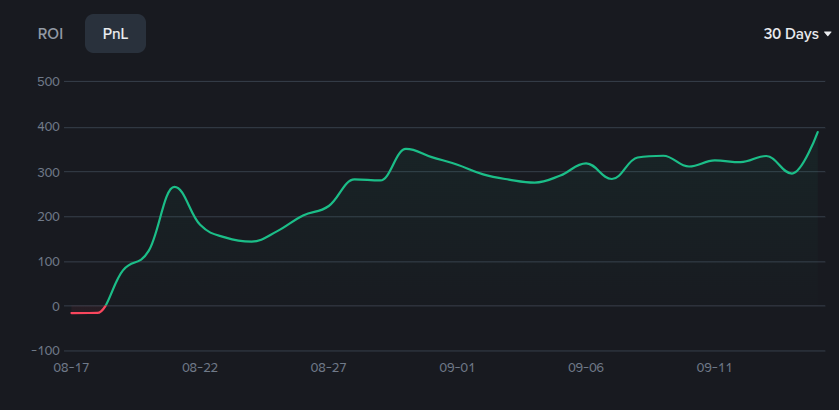The height and width of the screenshot is (410, 839).
Task: Click the 500 y-axis label
Action: point(48,82)
